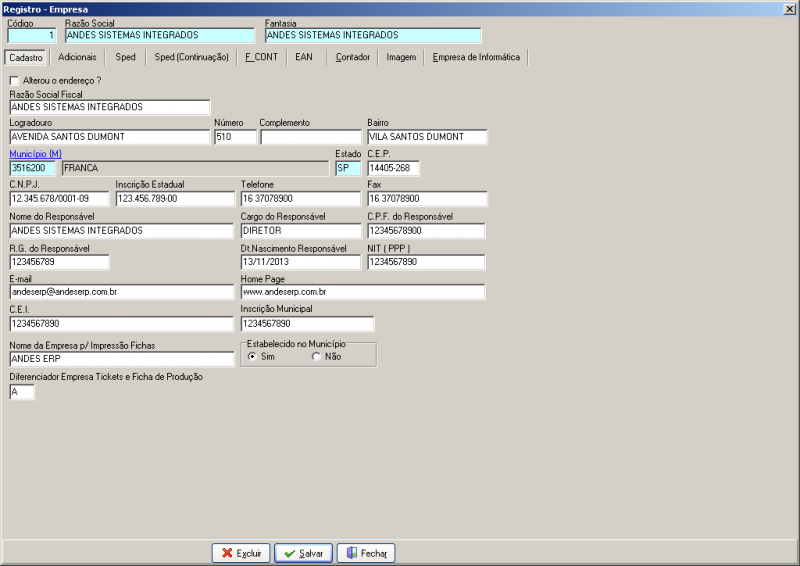Open the Empresa de Informática tab
The height and width of the screenshot is (566, 800).
tap(476, 57)
